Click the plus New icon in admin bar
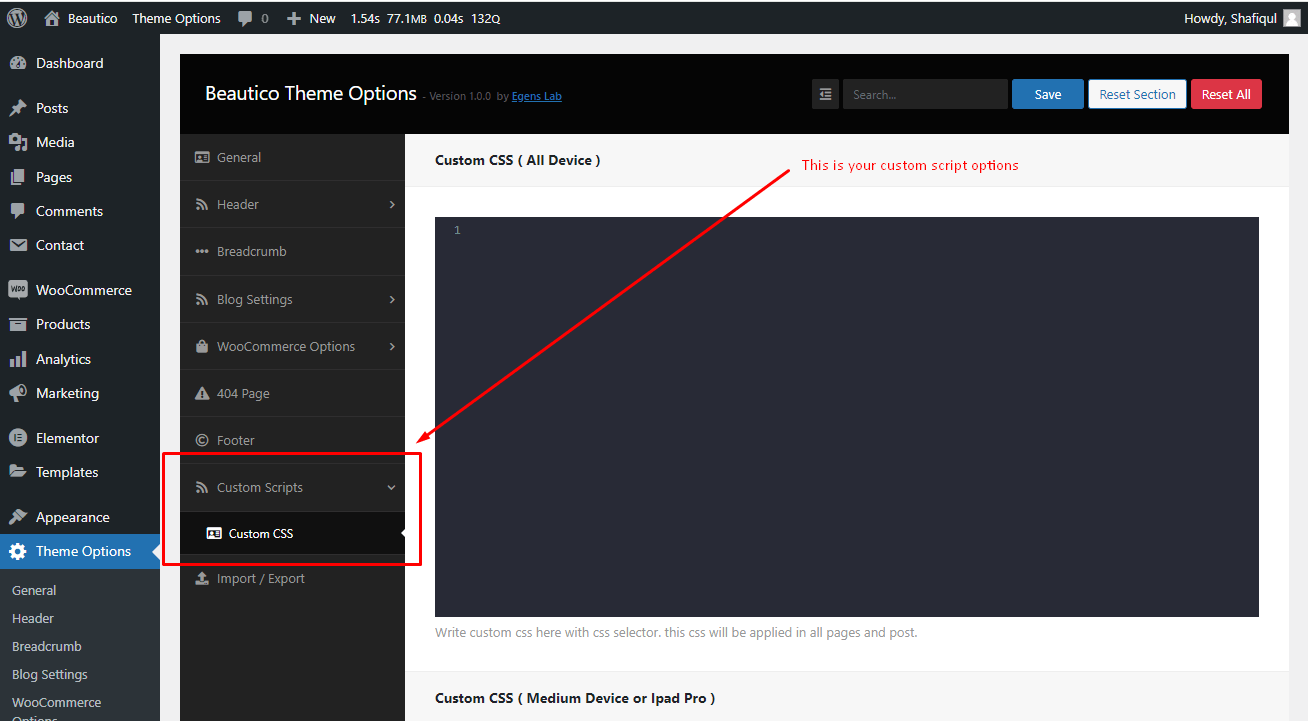 pyautogui.click(x=294, y=18)
